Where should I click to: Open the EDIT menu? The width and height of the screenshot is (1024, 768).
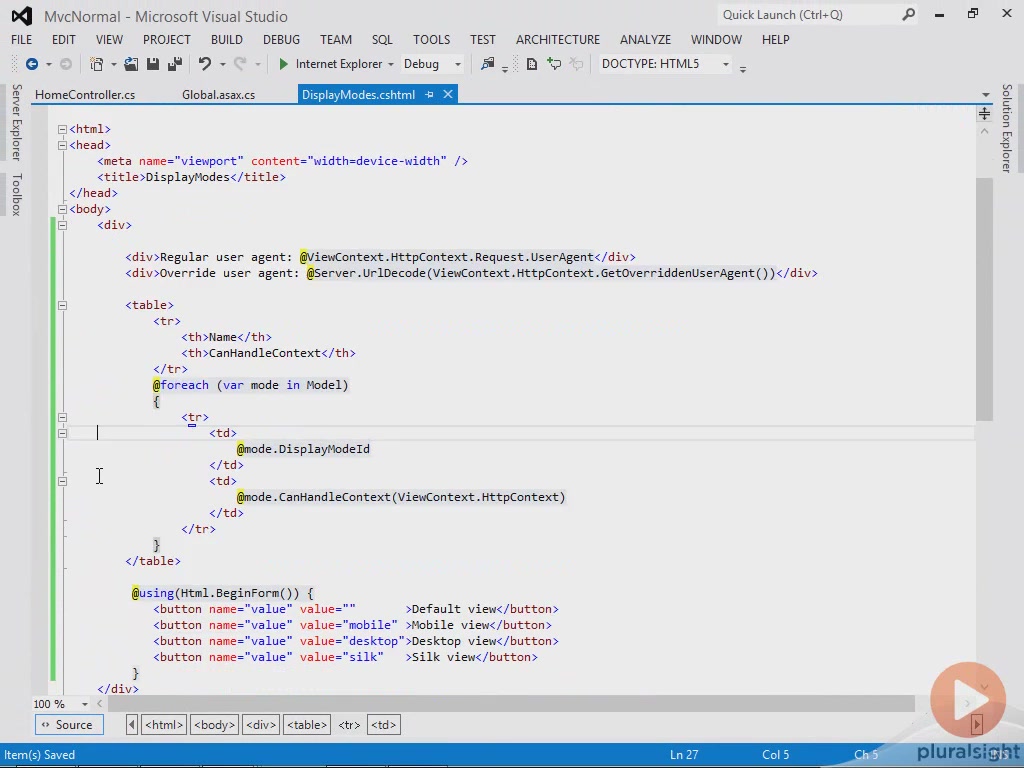[63, 40]
